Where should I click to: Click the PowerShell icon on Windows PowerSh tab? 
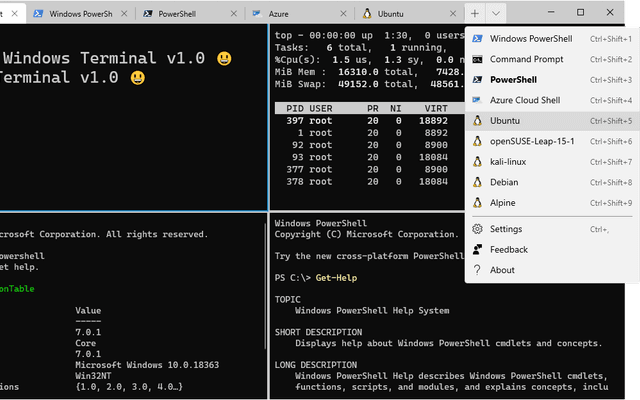click(x=38, y=14)
